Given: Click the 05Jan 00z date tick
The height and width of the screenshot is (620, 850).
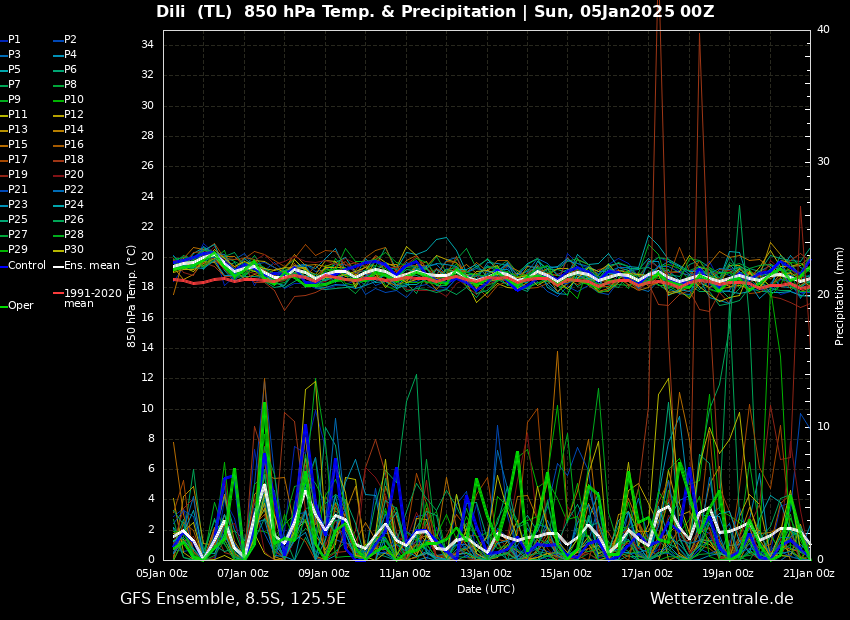Looking at the screenshot, I should [x=162, y=573].
